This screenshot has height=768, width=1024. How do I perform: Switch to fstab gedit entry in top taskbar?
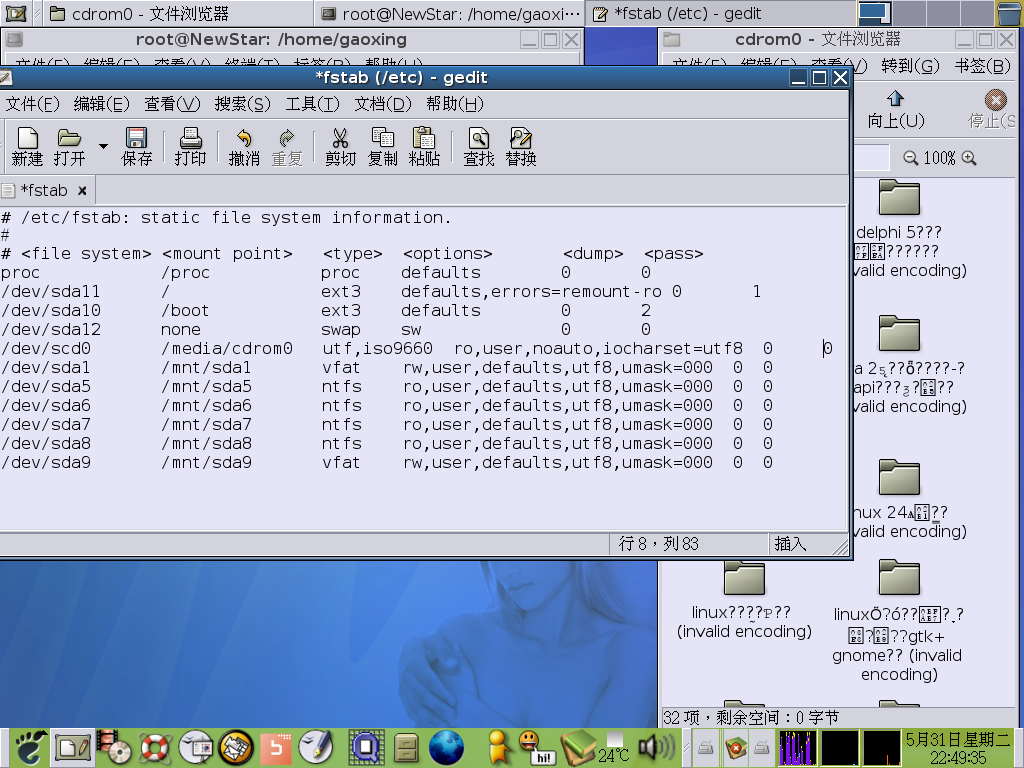click(720, 13)
